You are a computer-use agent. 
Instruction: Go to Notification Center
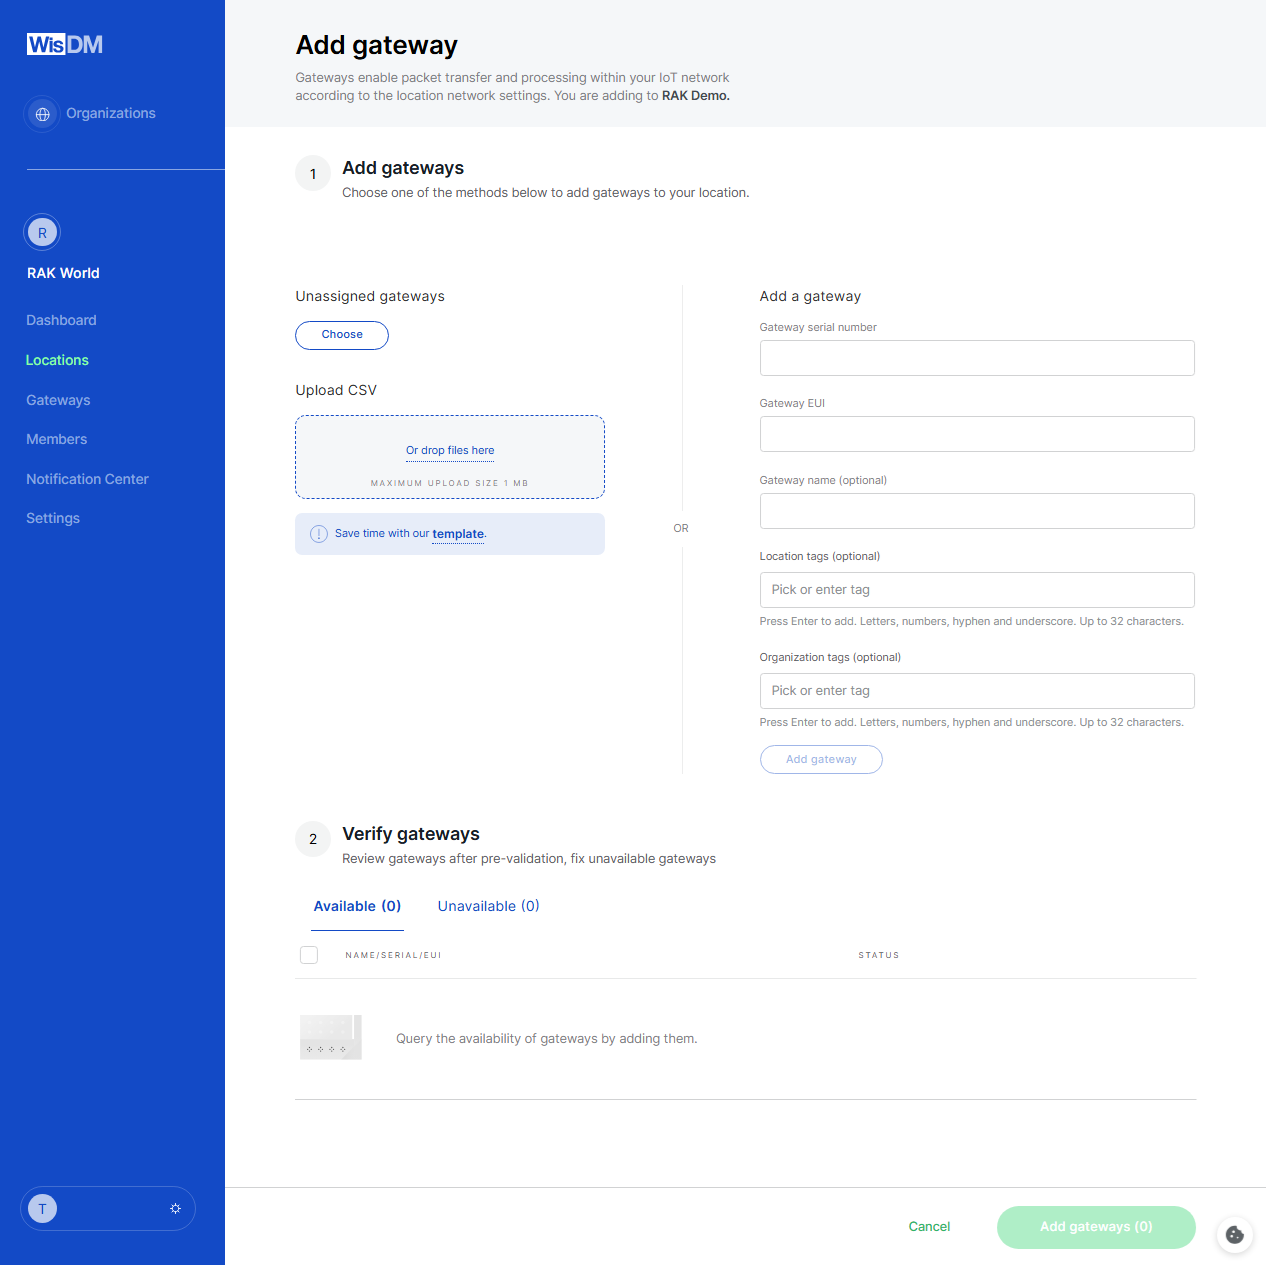click(87, 479)
